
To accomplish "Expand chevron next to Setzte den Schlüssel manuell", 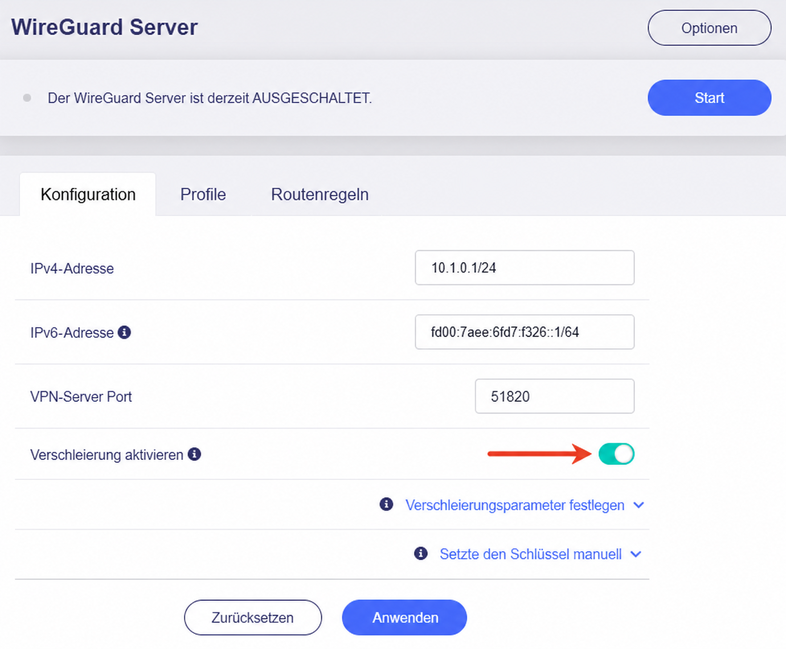I will click(636, 554).
